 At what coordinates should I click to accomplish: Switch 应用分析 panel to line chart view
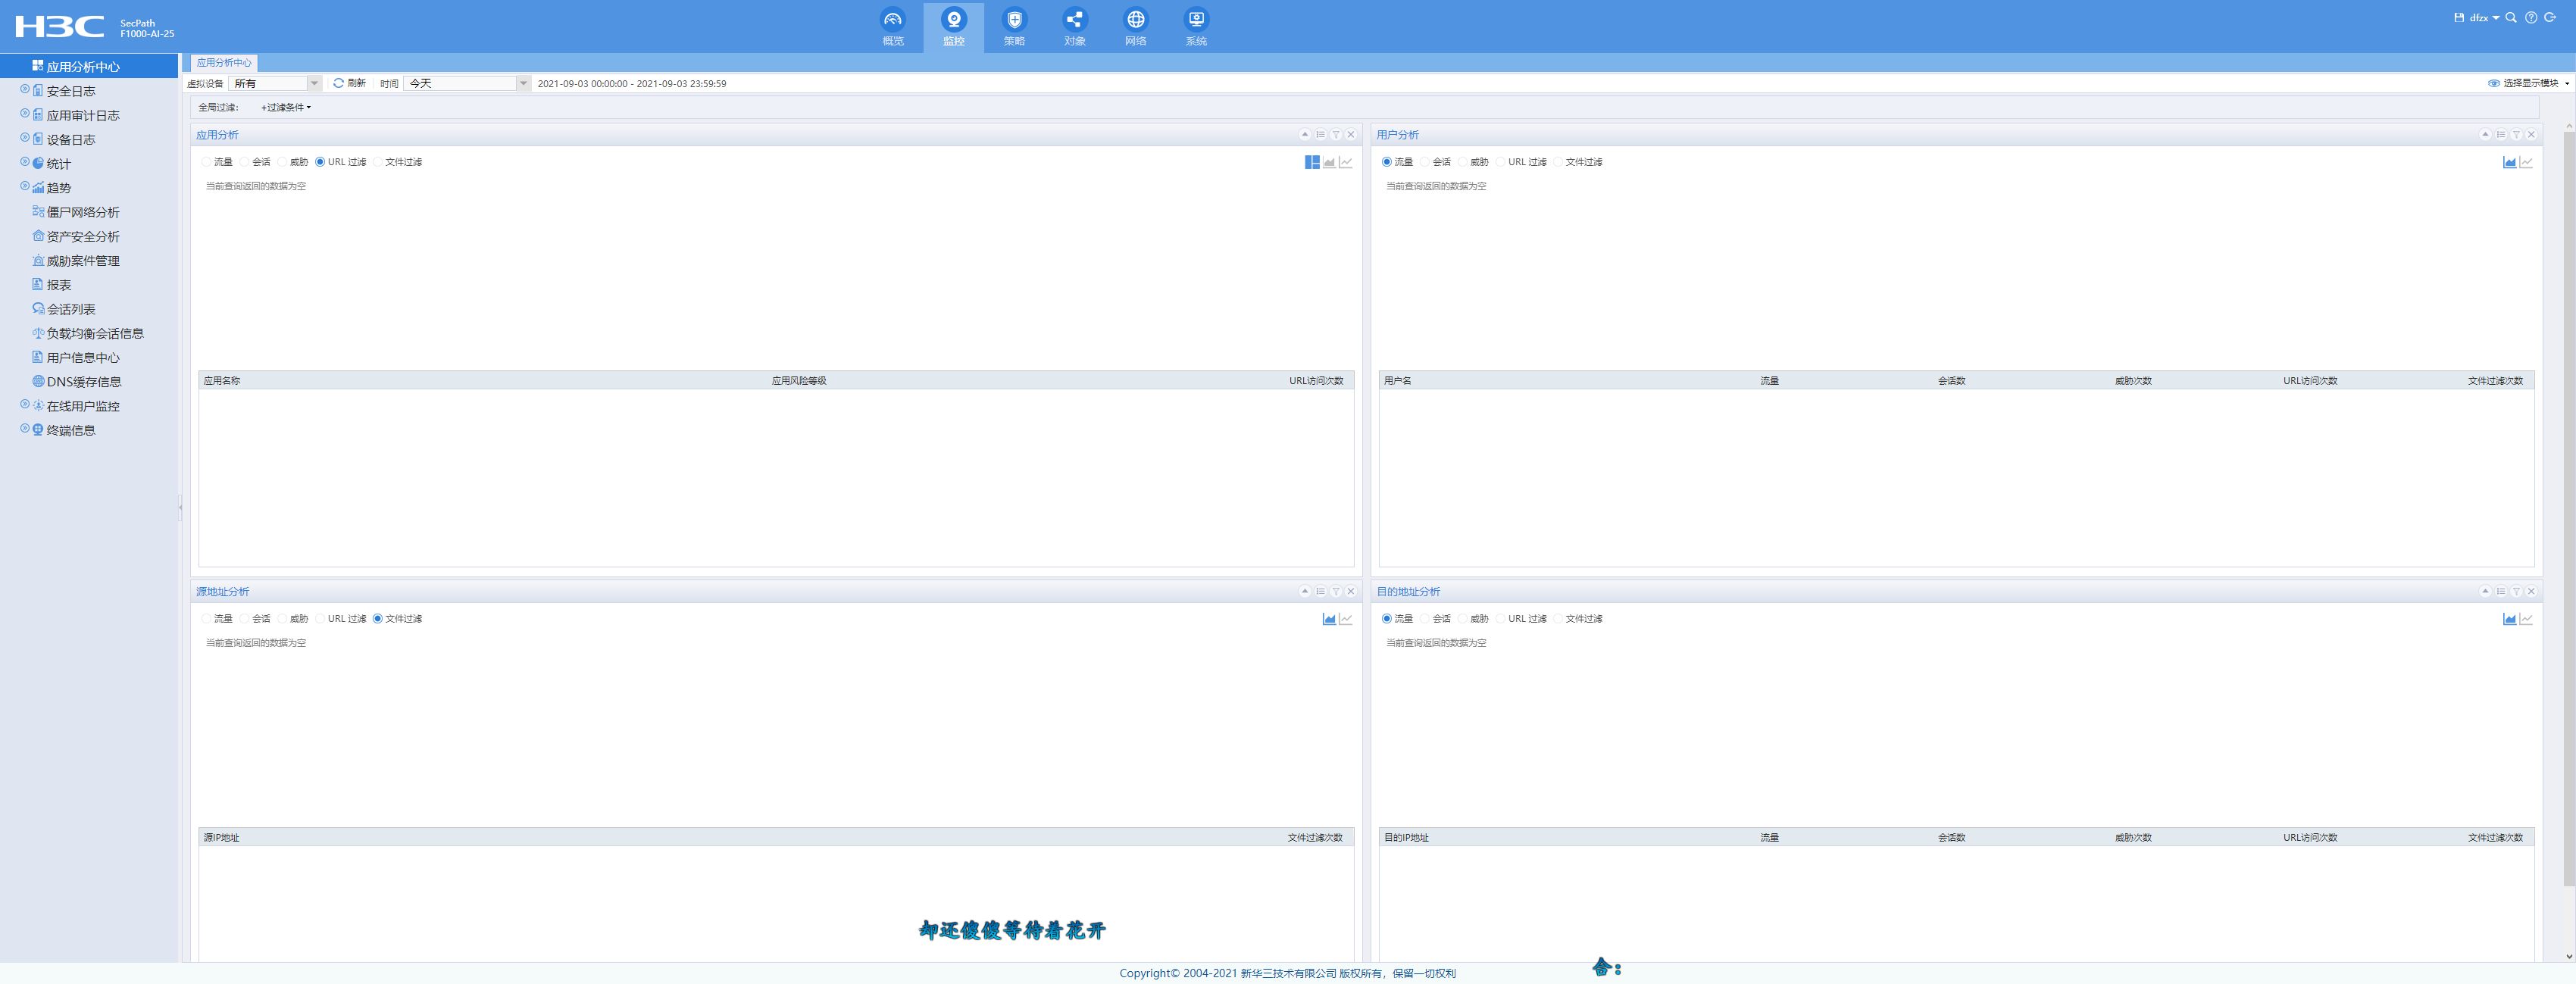click(1346, 162)
